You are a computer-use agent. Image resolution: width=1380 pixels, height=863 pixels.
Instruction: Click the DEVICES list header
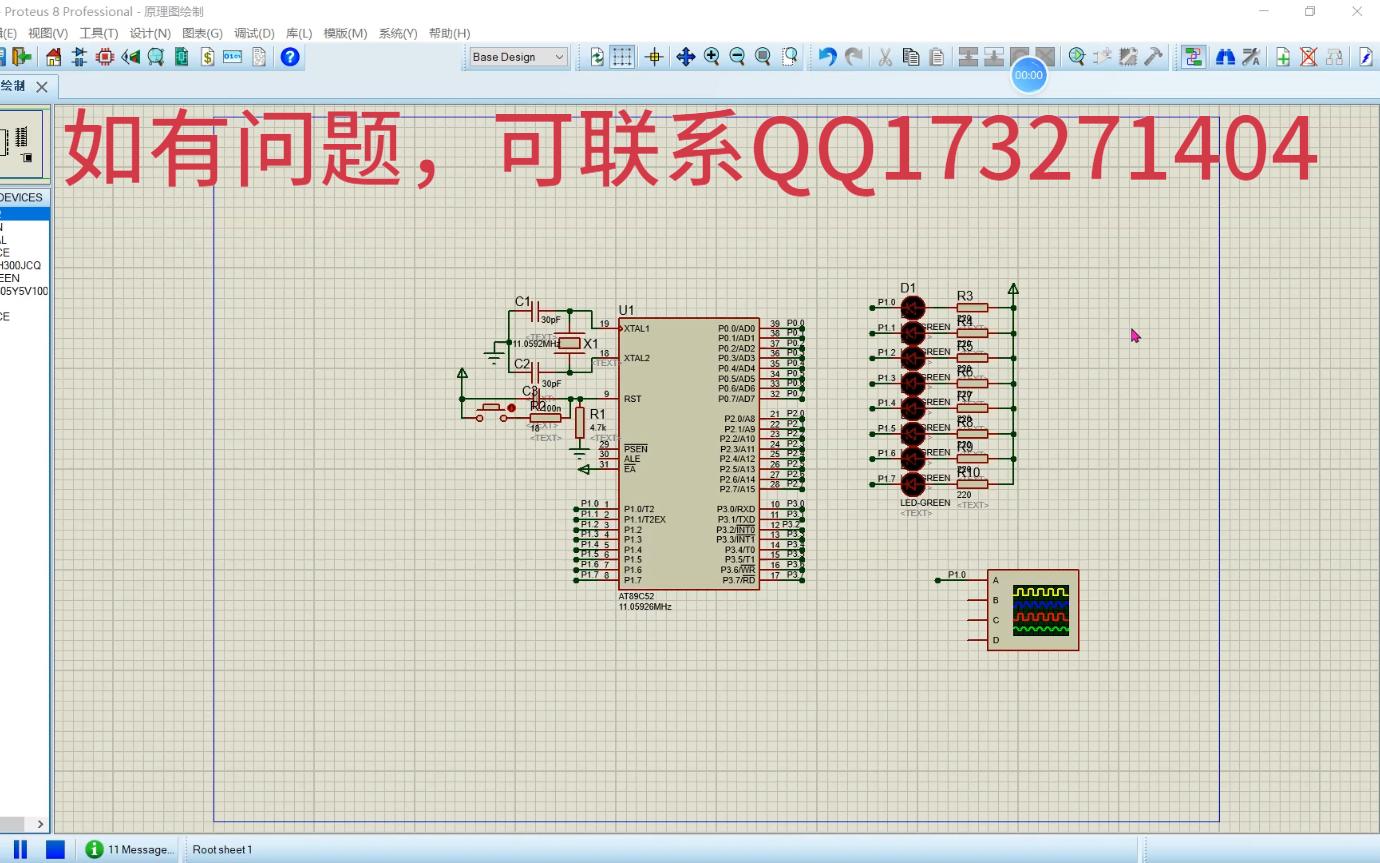24,197
